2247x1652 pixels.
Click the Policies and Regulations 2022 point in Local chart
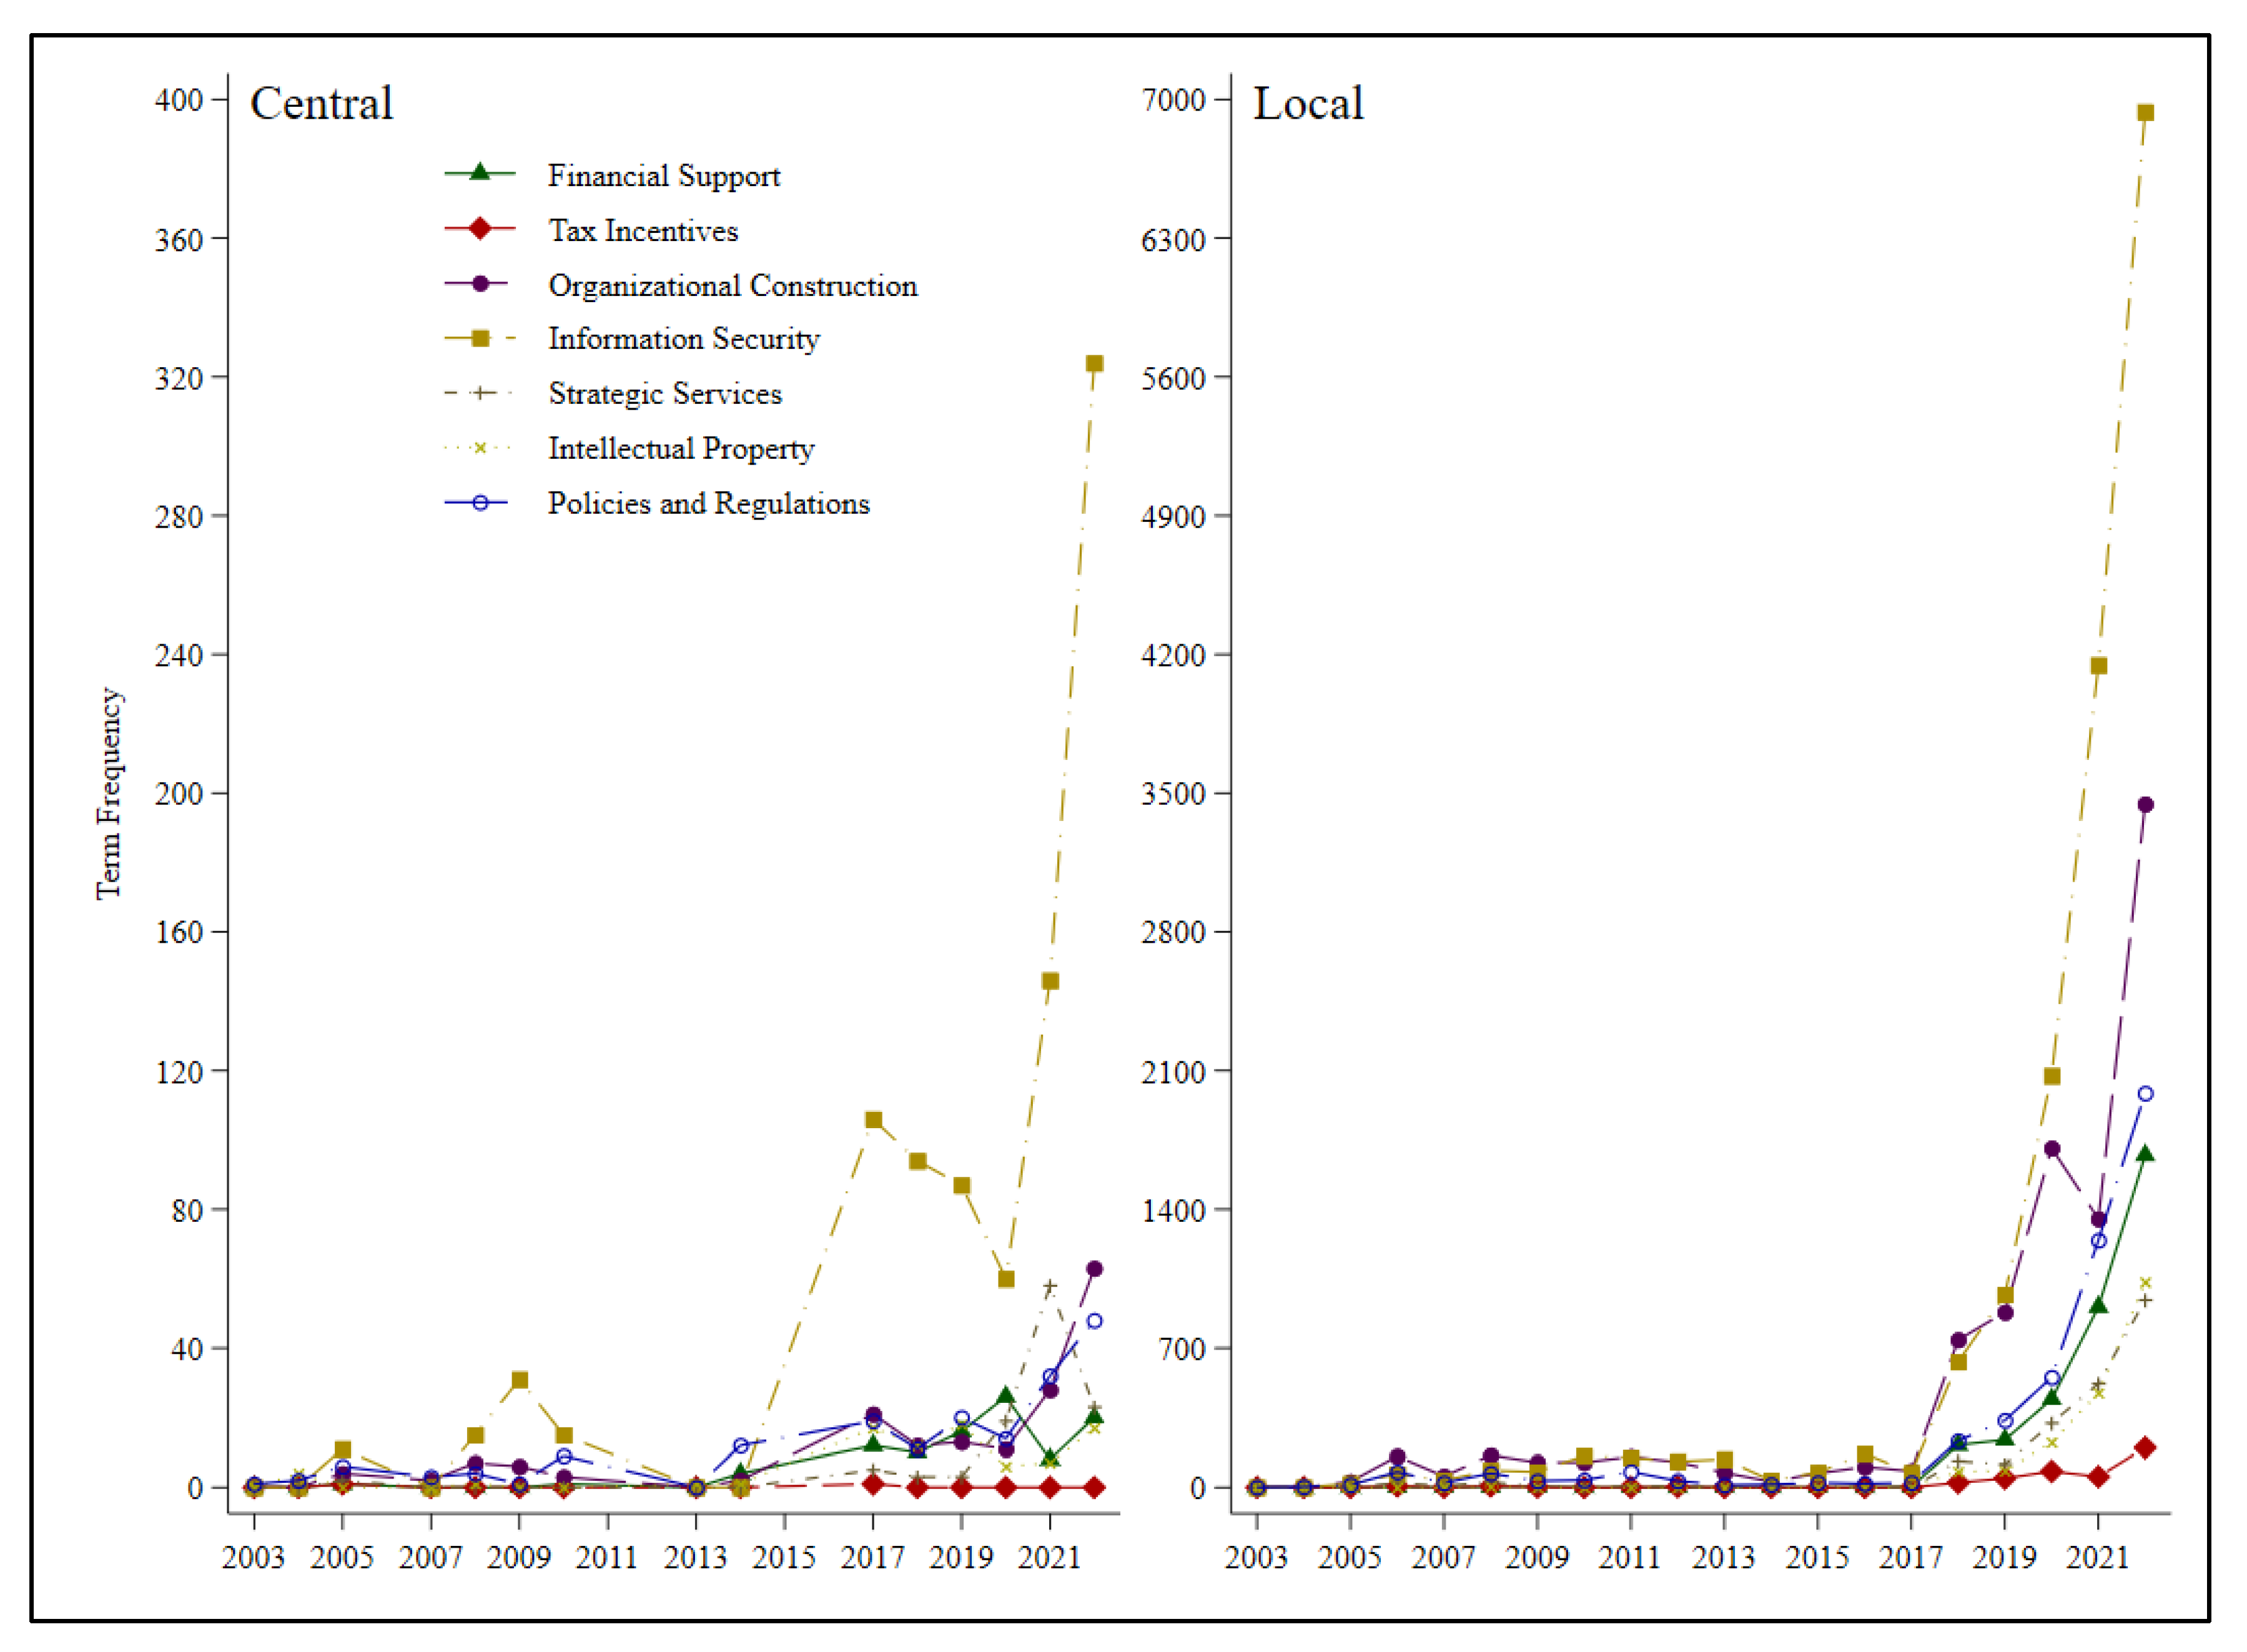click(2145, 1094)
